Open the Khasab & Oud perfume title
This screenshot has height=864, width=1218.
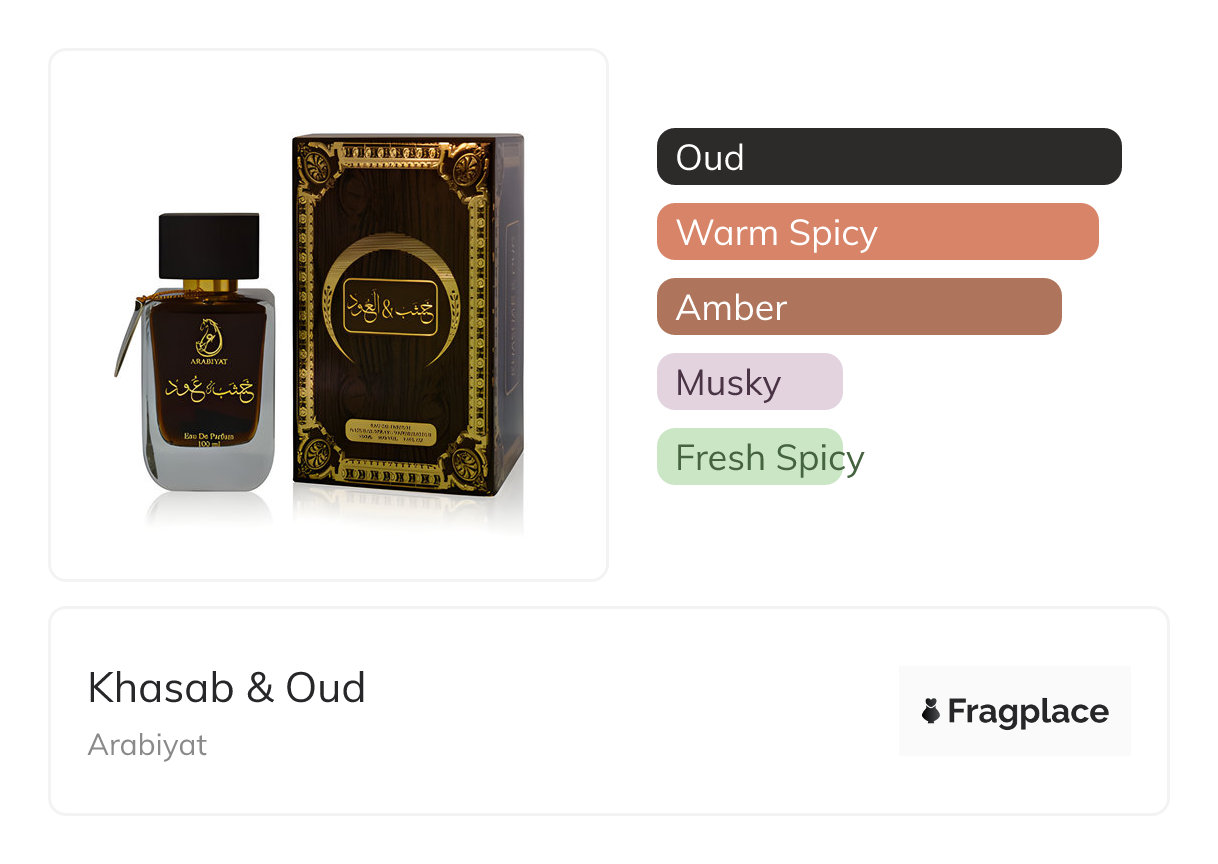click(227, 688)
